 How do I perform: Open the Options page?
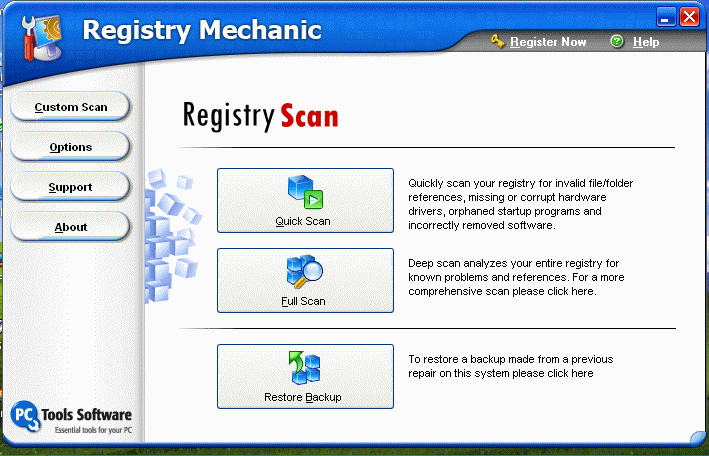click(x=71, y=147)
